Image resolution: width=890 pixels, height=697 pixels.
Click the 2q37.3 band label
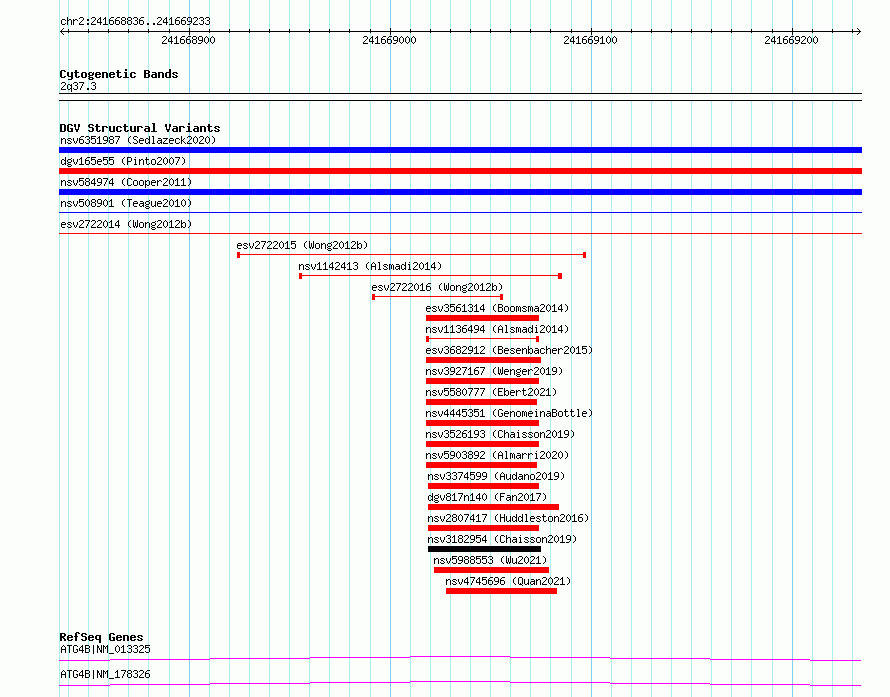coord(78,86)
